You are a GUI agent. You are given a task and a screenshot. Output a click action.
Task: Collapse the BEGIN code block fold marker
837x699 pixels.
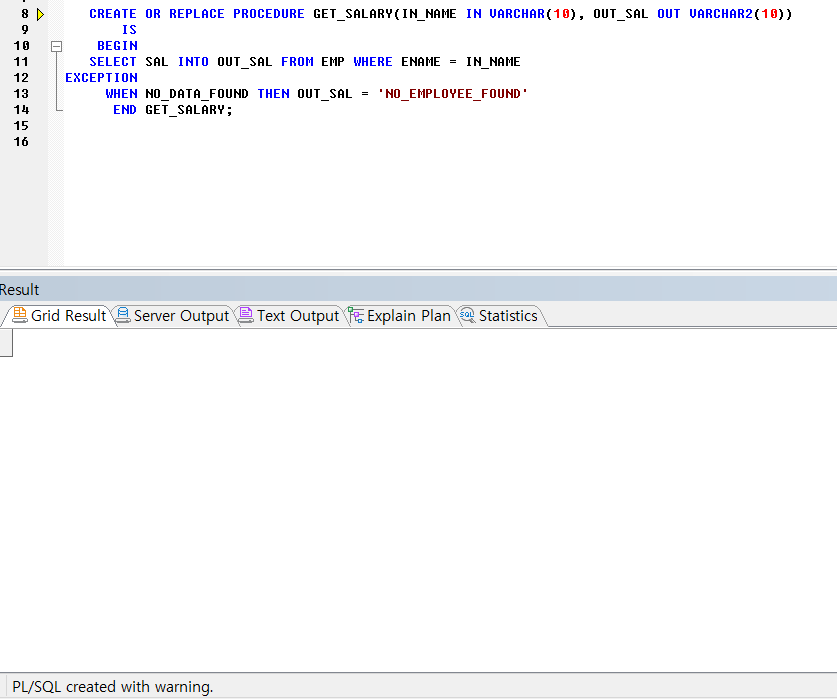click(57, 46)
